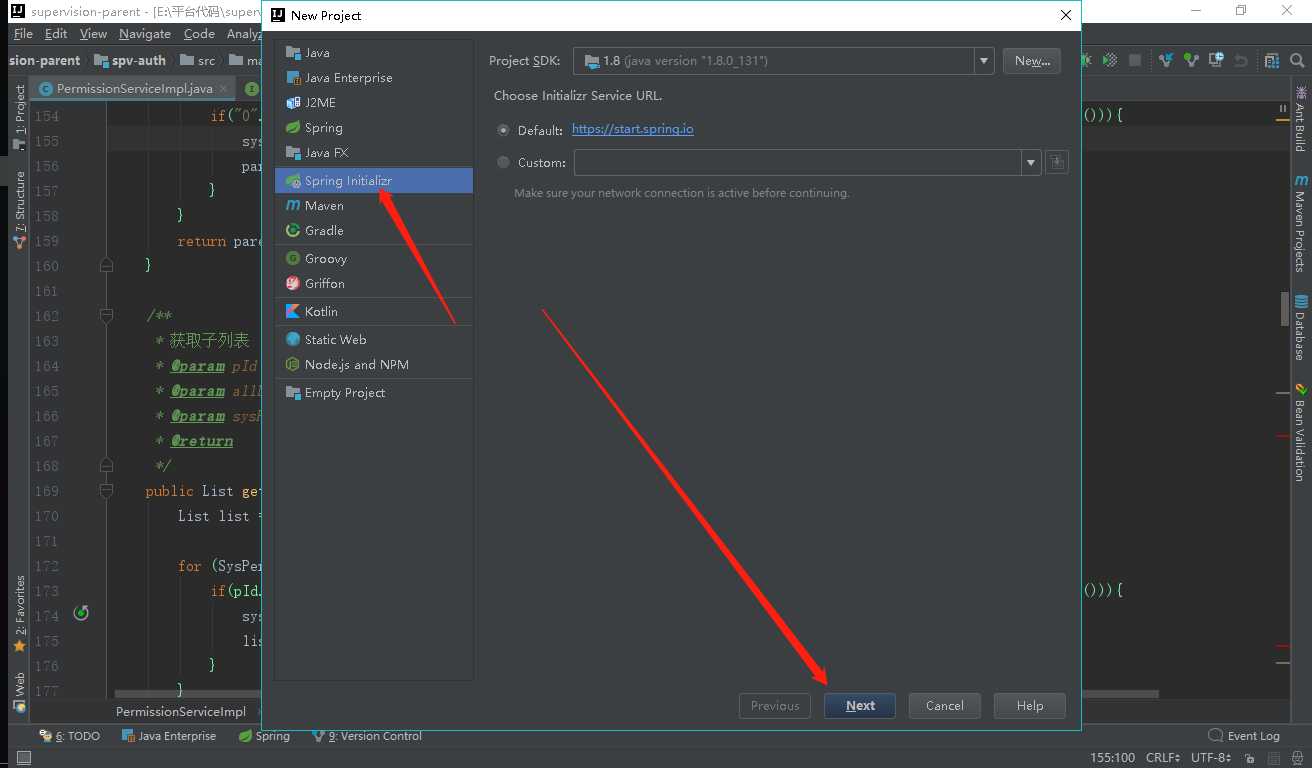
Task: Select the Spring project type
Action: coord(373,128)
